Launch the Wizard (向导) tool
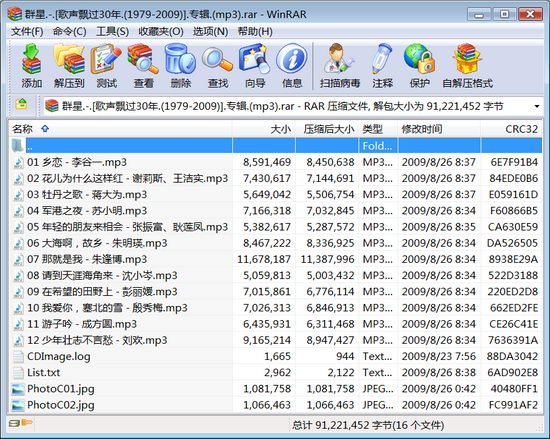This screenshot has width=550, height=439. click(x=255, y=59)
